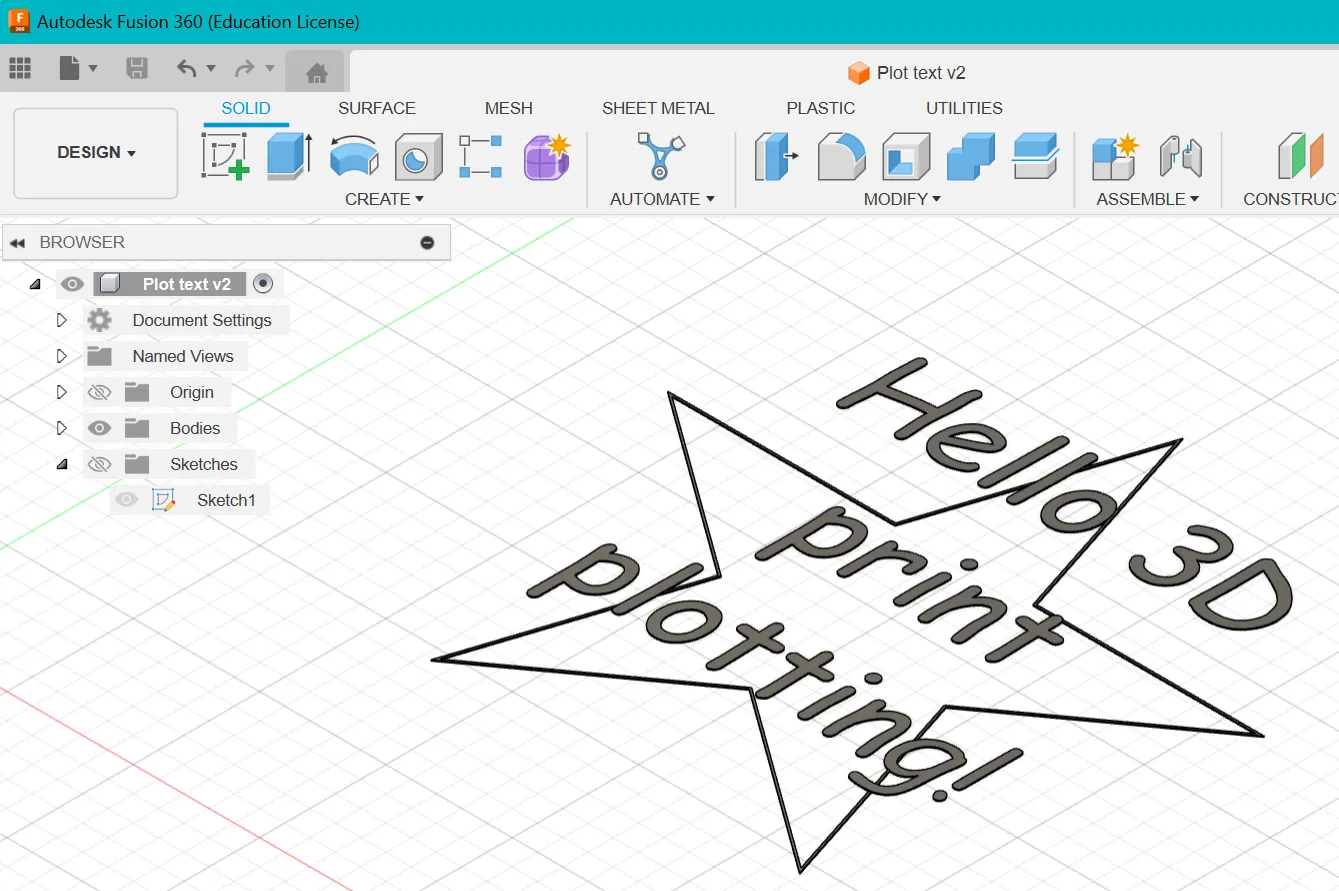Open the AUTOMATE dropdown menu
This screenshot has width=1339, height=891.
pyautogui.click(x=662, y=199)
